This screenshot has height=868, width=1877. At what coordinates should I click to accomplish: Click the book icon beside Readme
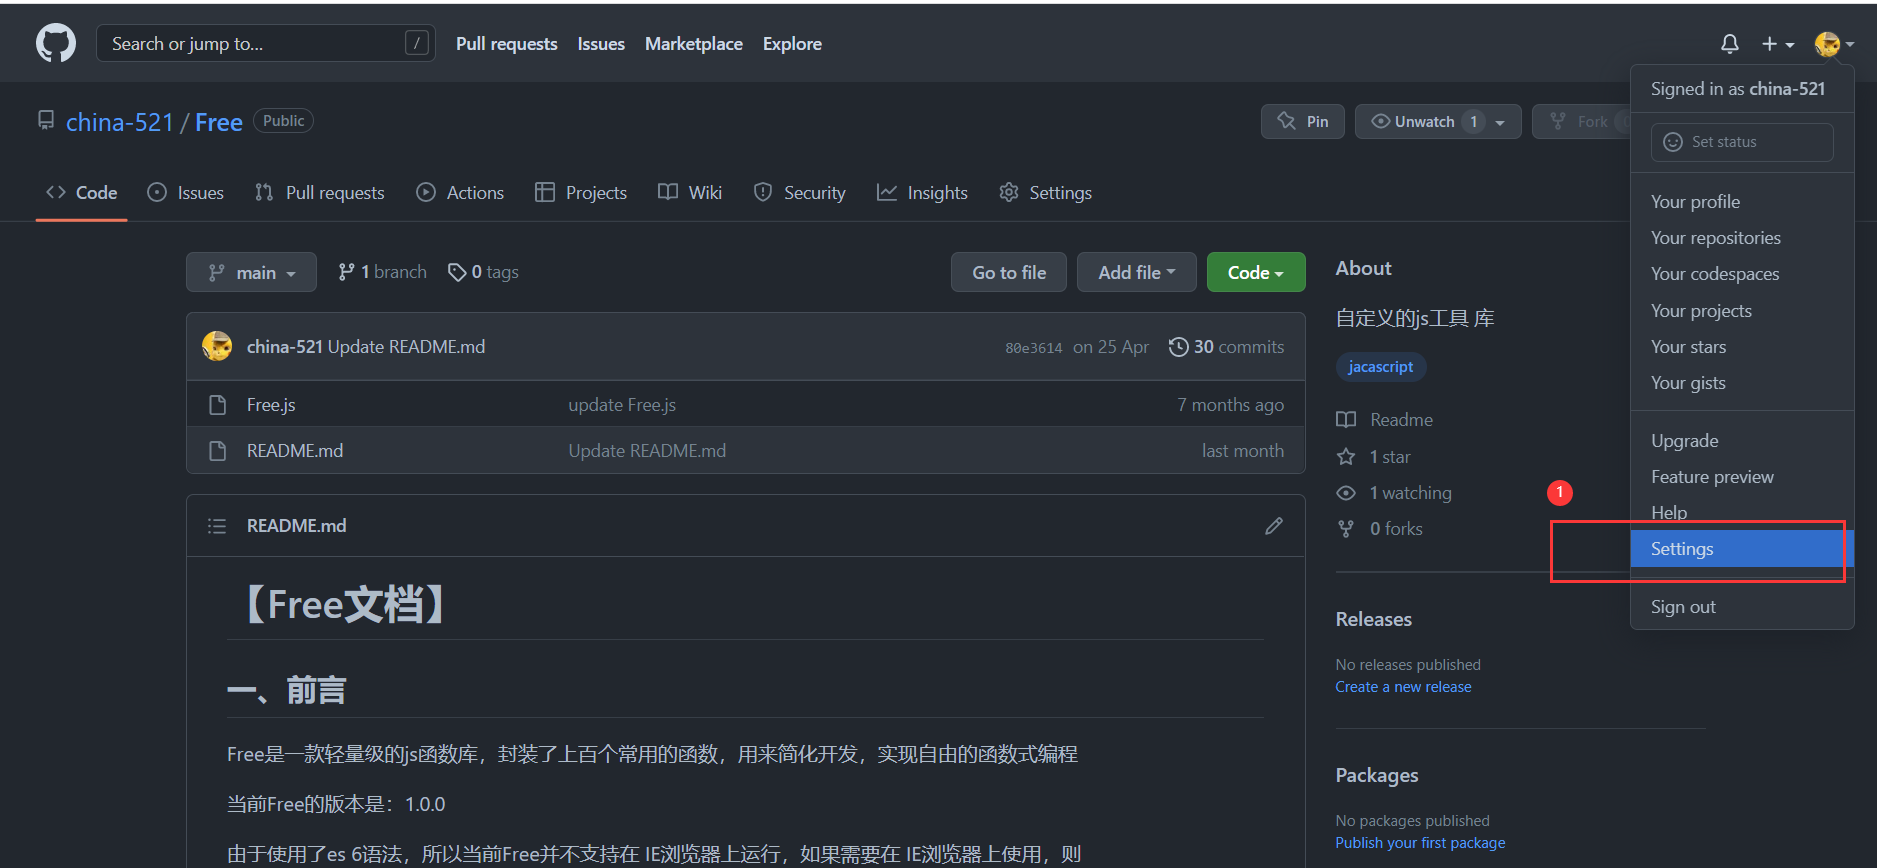pyautogui.click(x=1346, y=420)
